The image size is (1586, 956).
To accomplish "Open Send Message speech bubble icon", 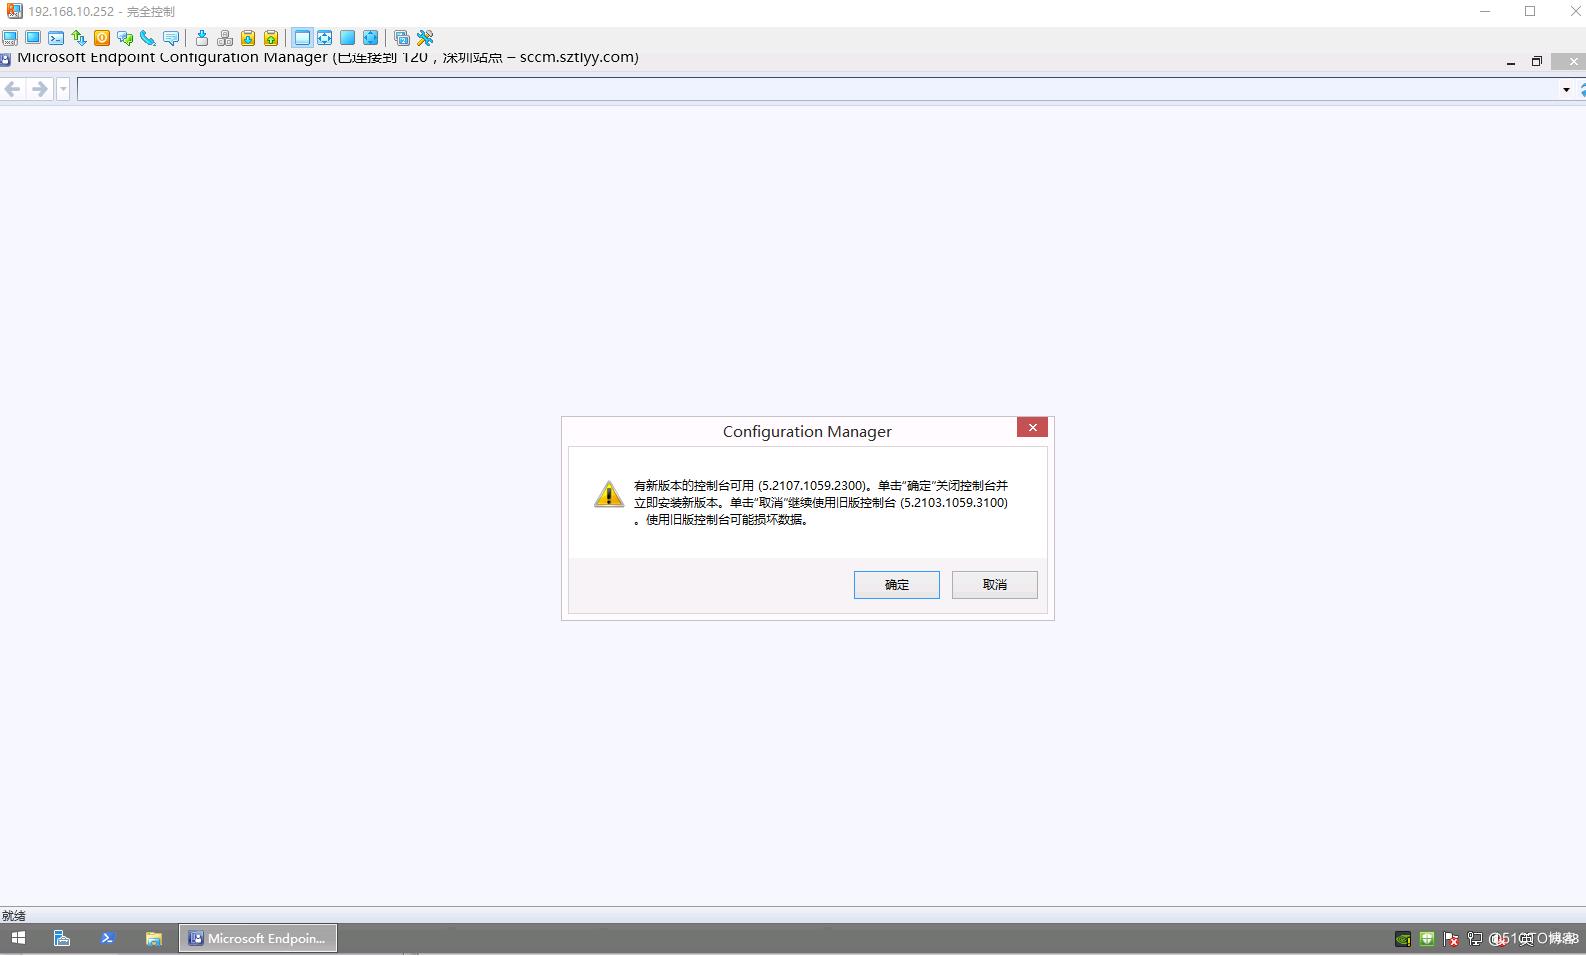I will coord(171,38).
